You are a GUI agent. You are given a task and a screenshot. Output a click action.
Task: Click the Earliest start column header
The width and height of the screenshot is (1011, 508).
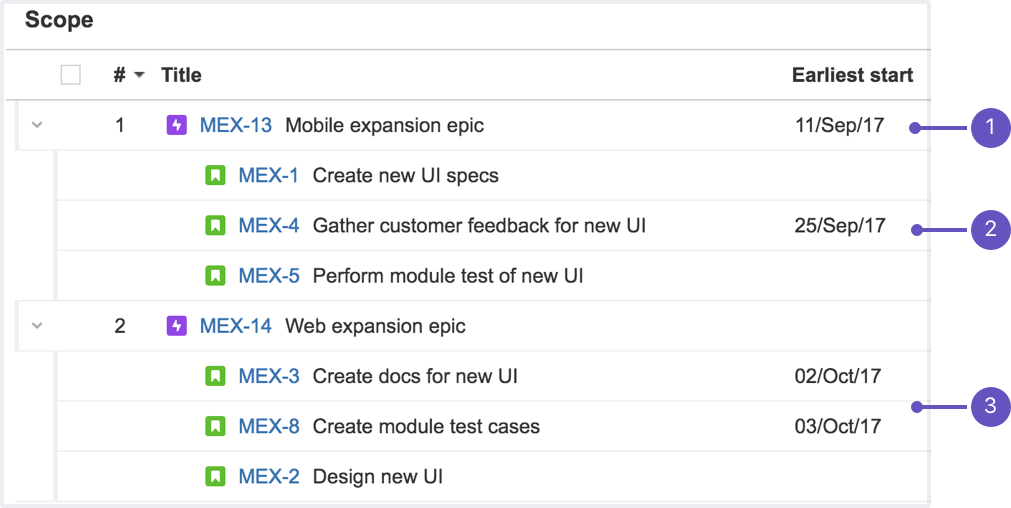point(852,75)
